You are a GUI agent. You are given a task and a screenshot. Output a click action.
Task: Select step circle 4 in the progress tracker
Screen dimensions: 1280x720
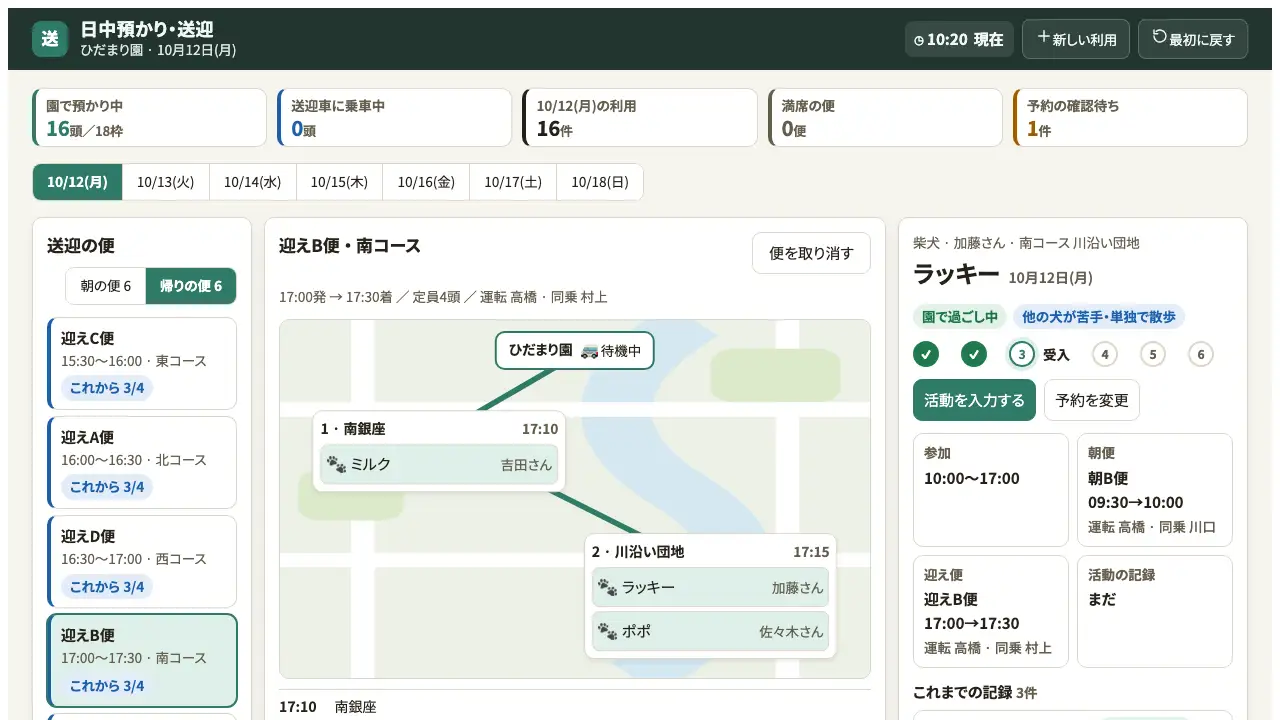pyautogui.click(x=1105, y=354)
